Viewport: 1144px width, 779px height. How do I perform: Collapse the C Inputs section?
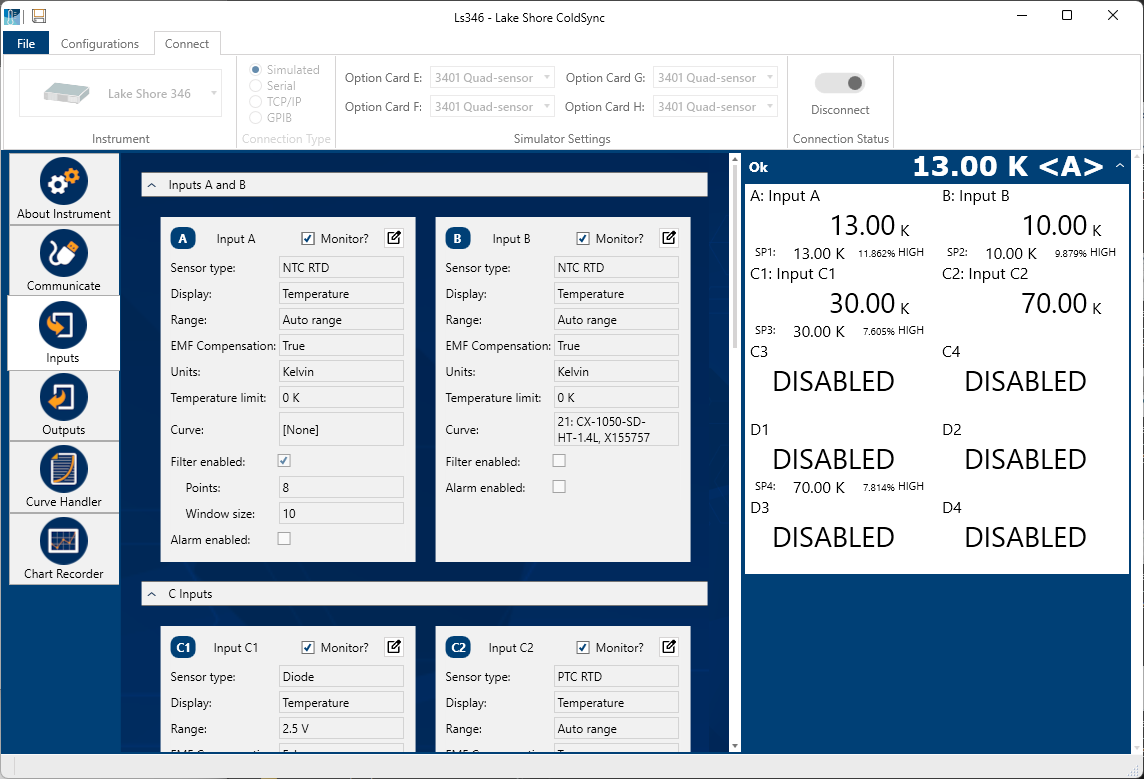(151, 594)
